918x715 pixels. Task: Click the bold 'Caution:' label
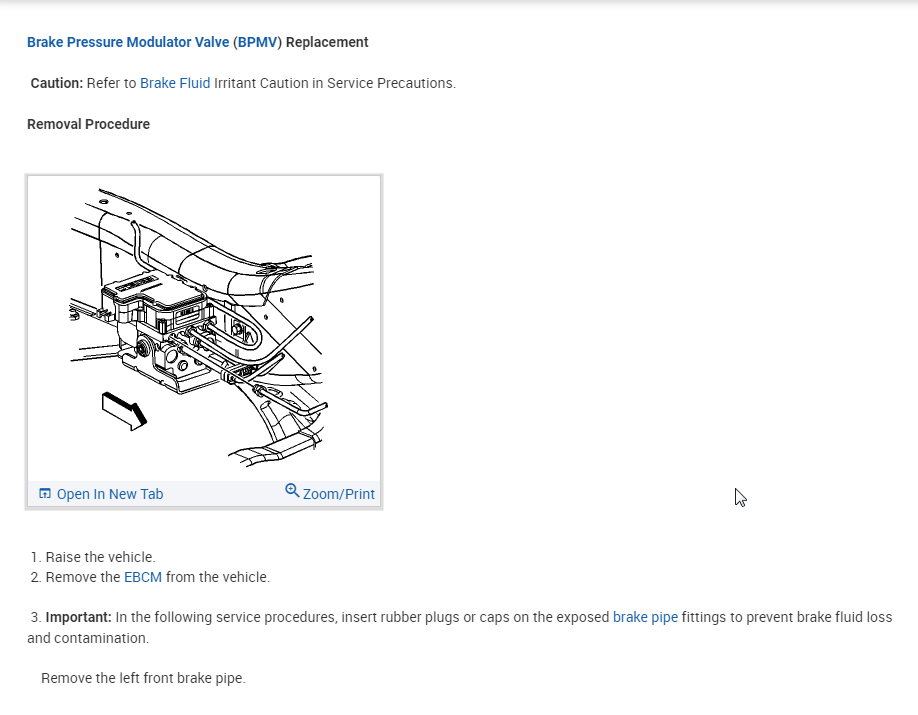pyautogui.click(x=57, y=83)
